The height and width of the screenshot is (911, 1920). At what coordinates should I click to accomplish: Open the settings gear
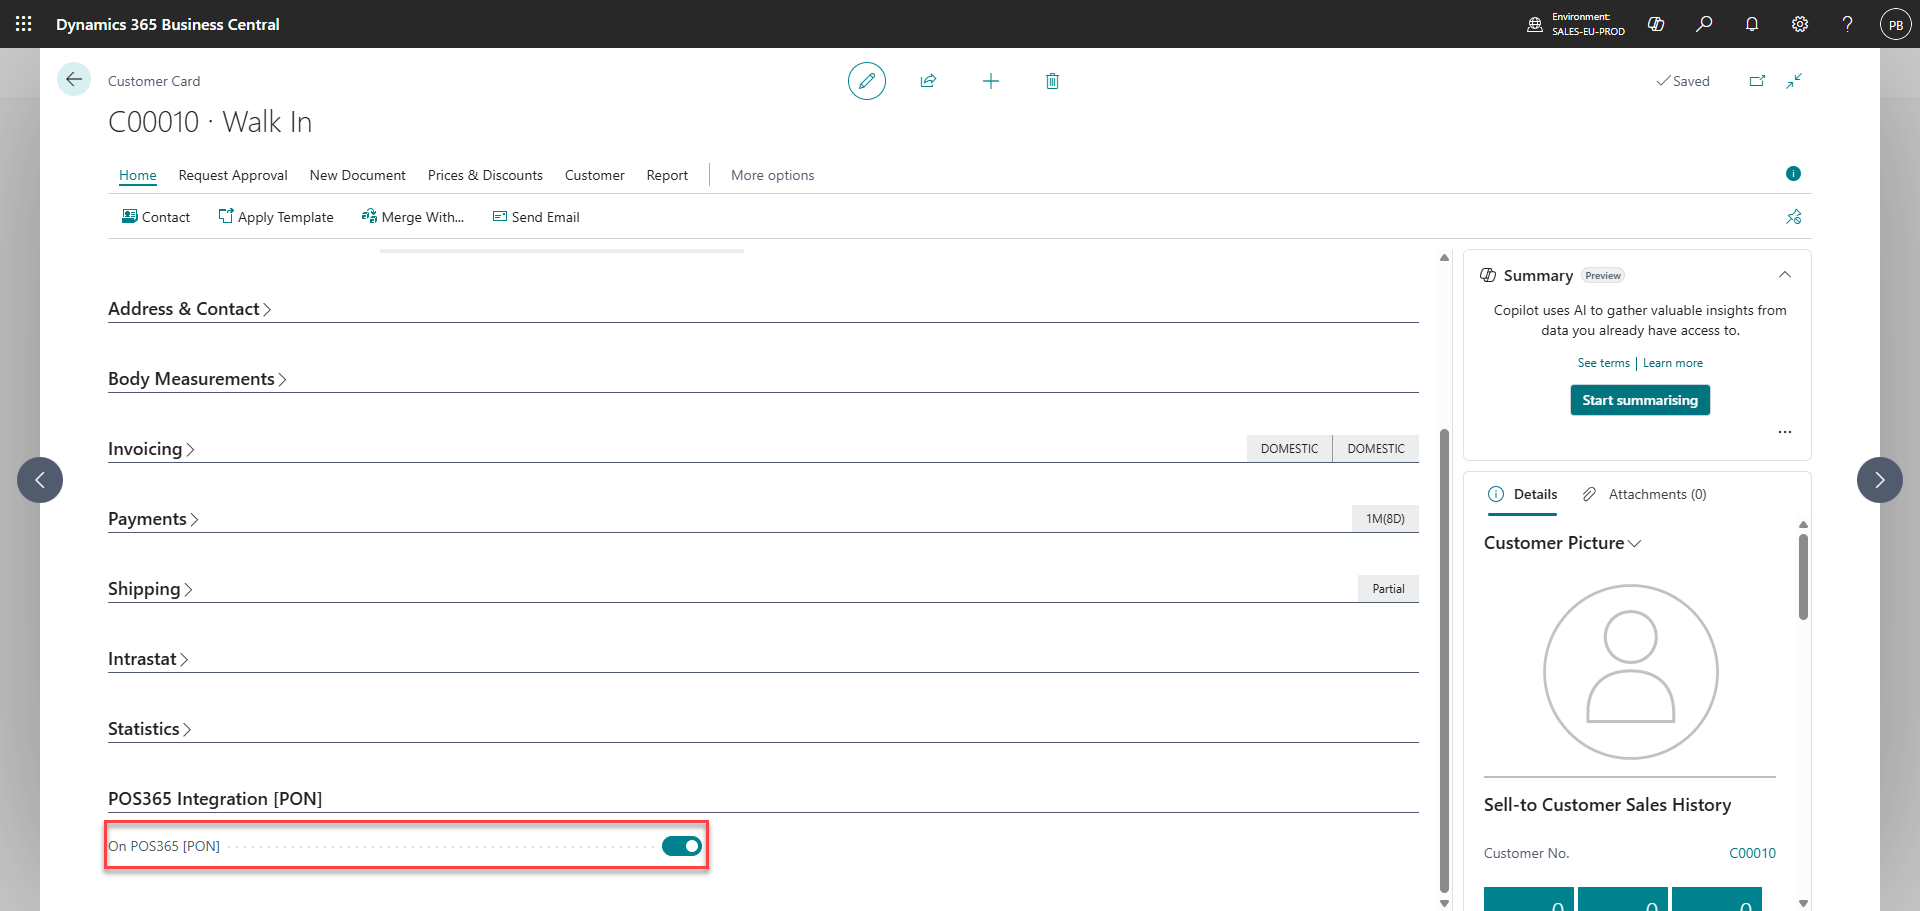(x=1800, y=24)
